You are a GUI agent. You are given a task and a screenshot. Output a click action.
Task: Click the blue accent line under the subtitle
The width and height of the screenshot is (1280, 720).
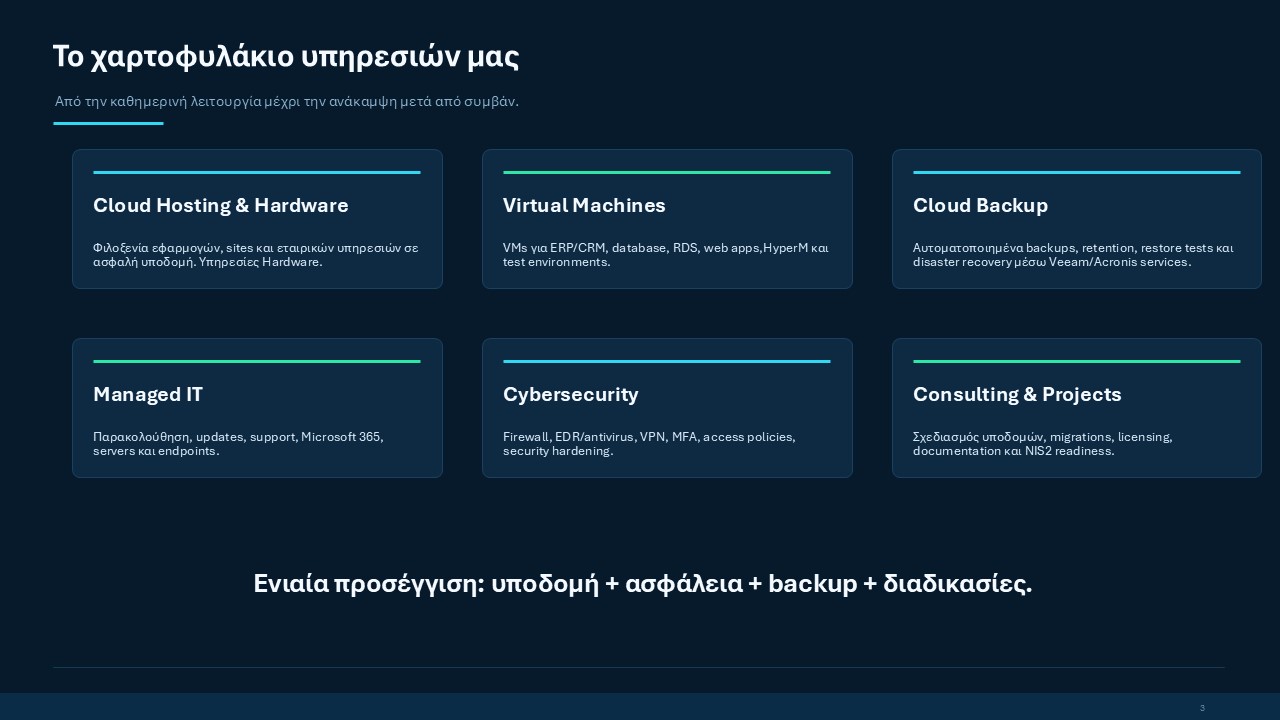coord(108,124)
